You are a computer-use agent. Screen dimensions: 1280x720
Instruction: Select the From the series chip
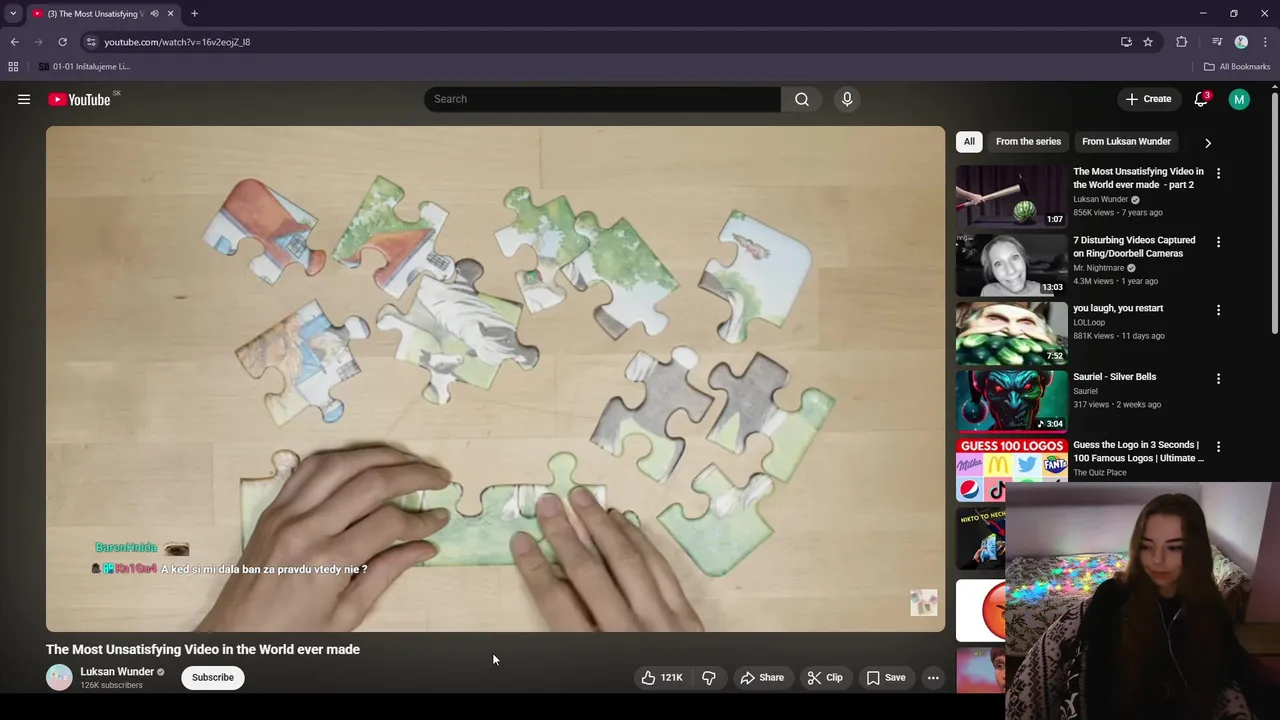point(1028,141)
